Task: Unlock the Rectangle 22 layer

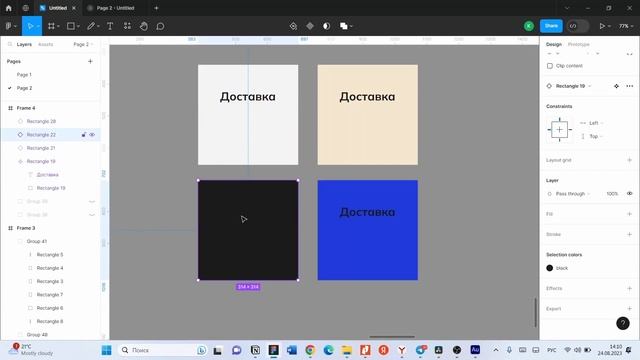Action: (84, 135)
